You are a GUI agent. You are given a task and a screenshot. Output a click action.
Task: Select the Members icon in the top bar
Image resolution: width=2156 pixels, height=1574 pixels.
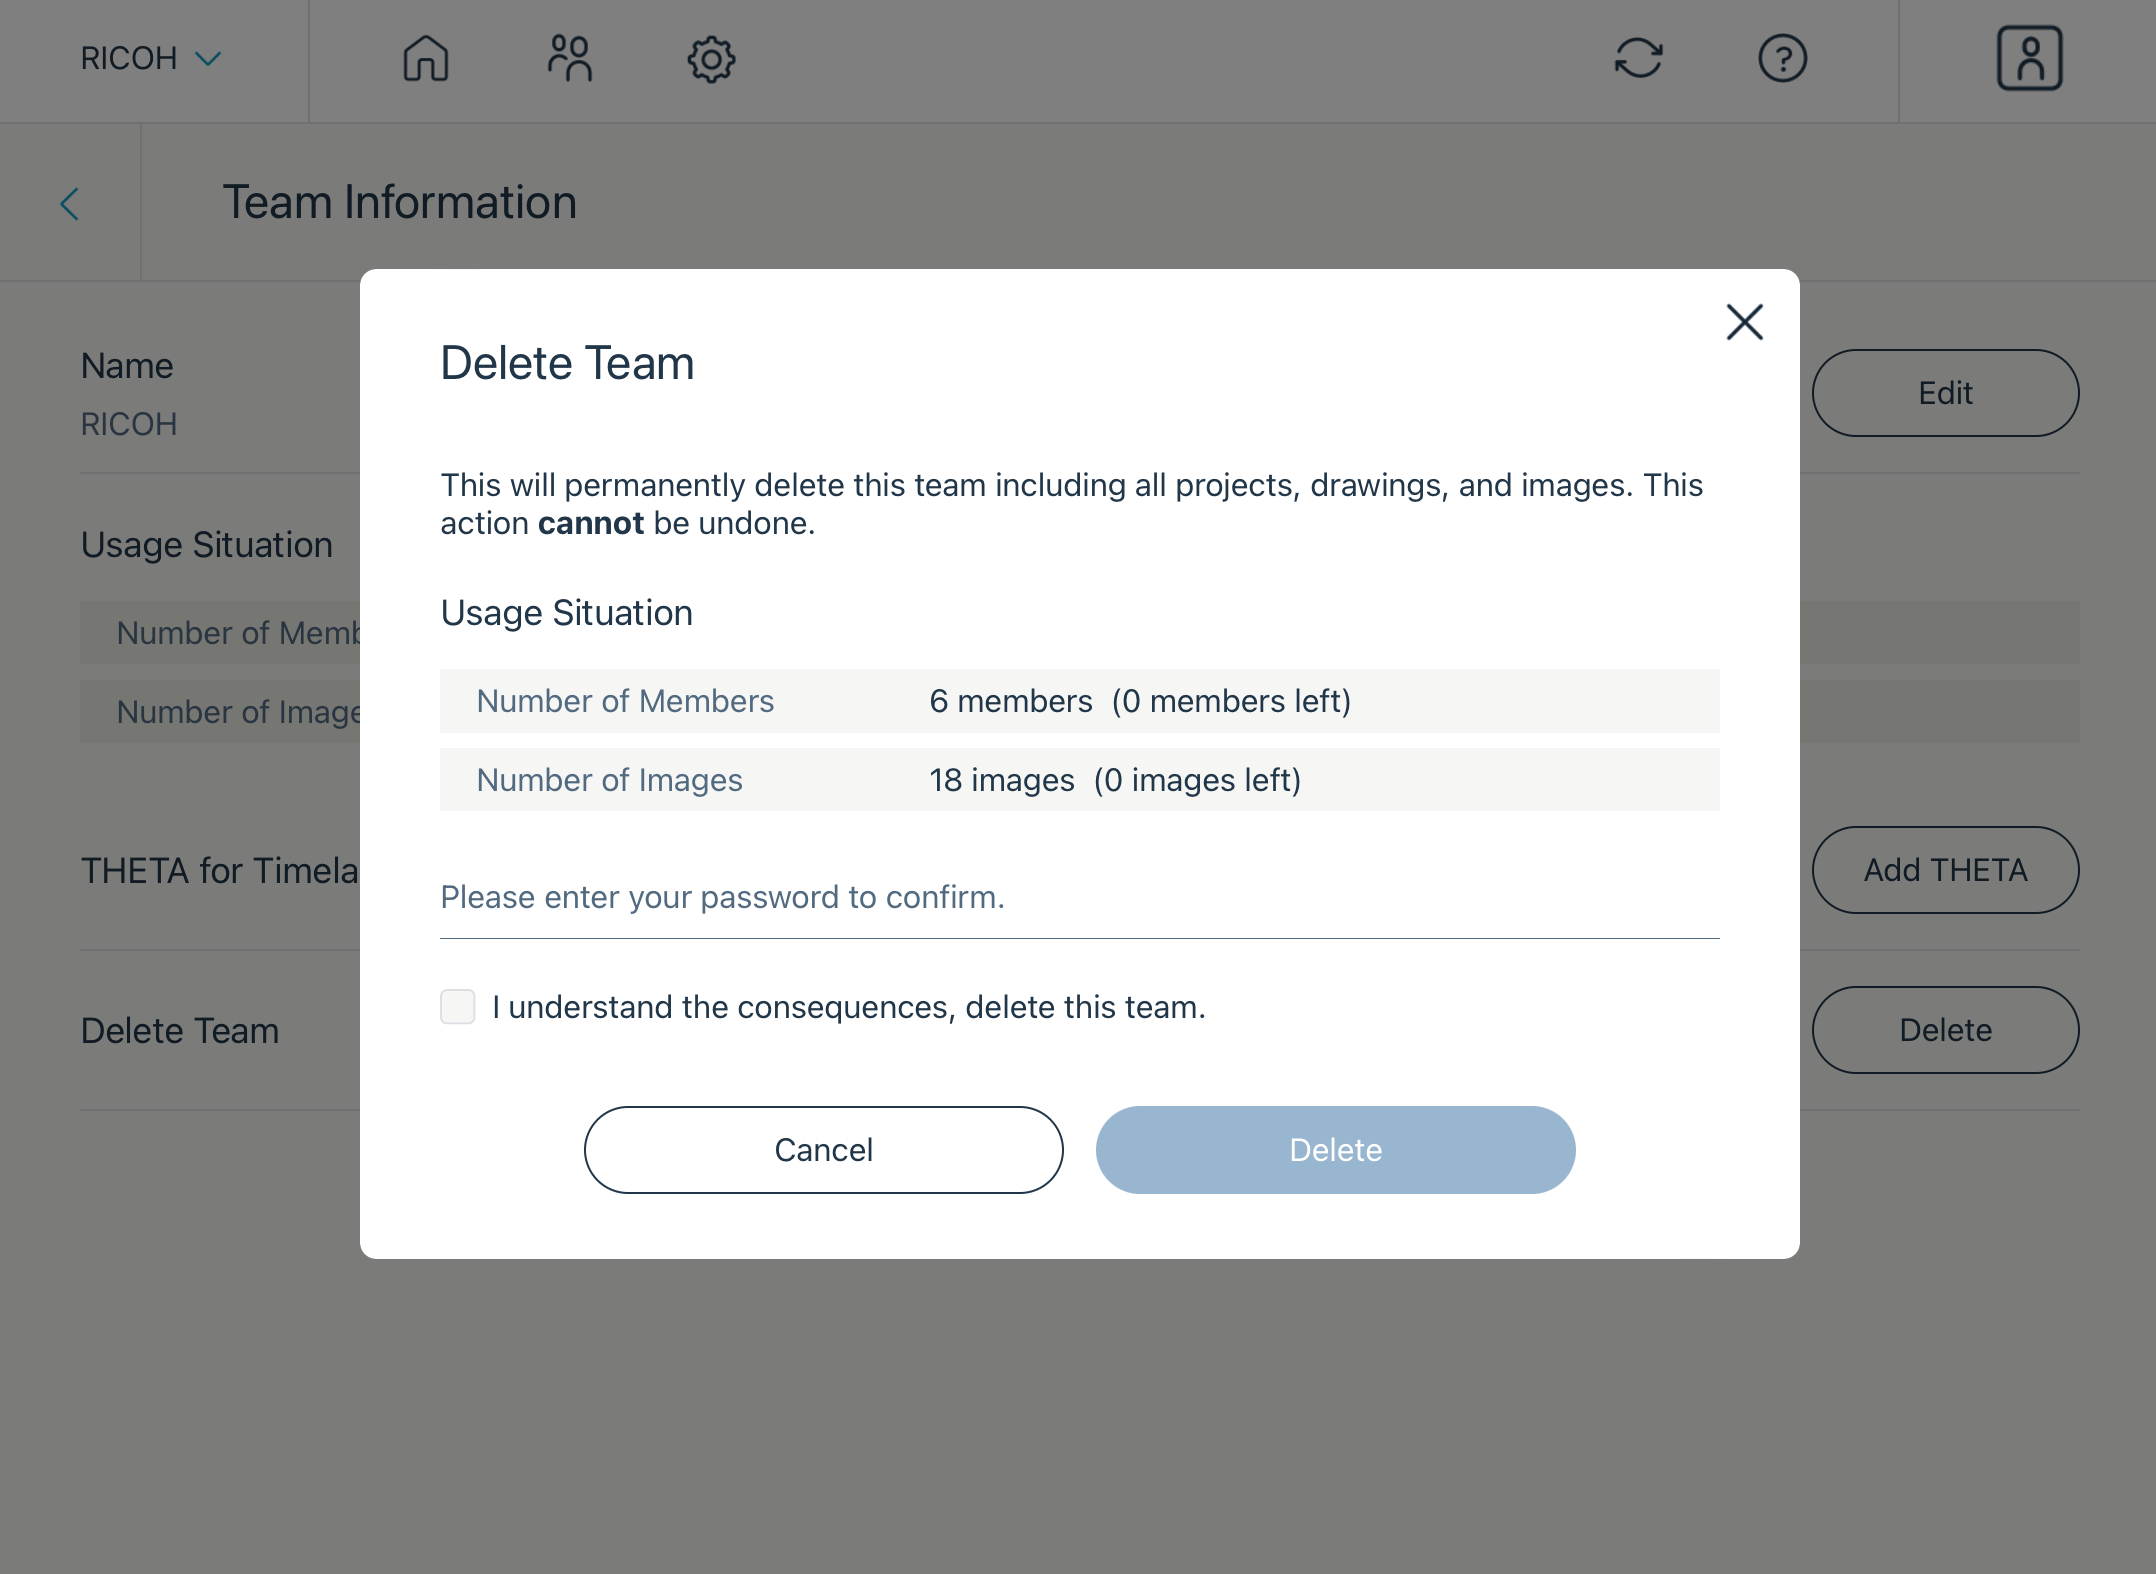570,59
